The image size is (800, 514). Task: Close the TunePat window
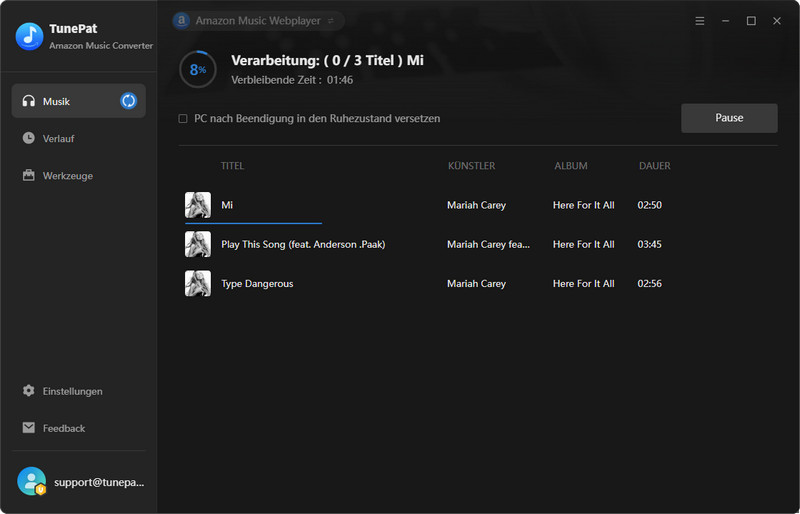pos(777,21)
